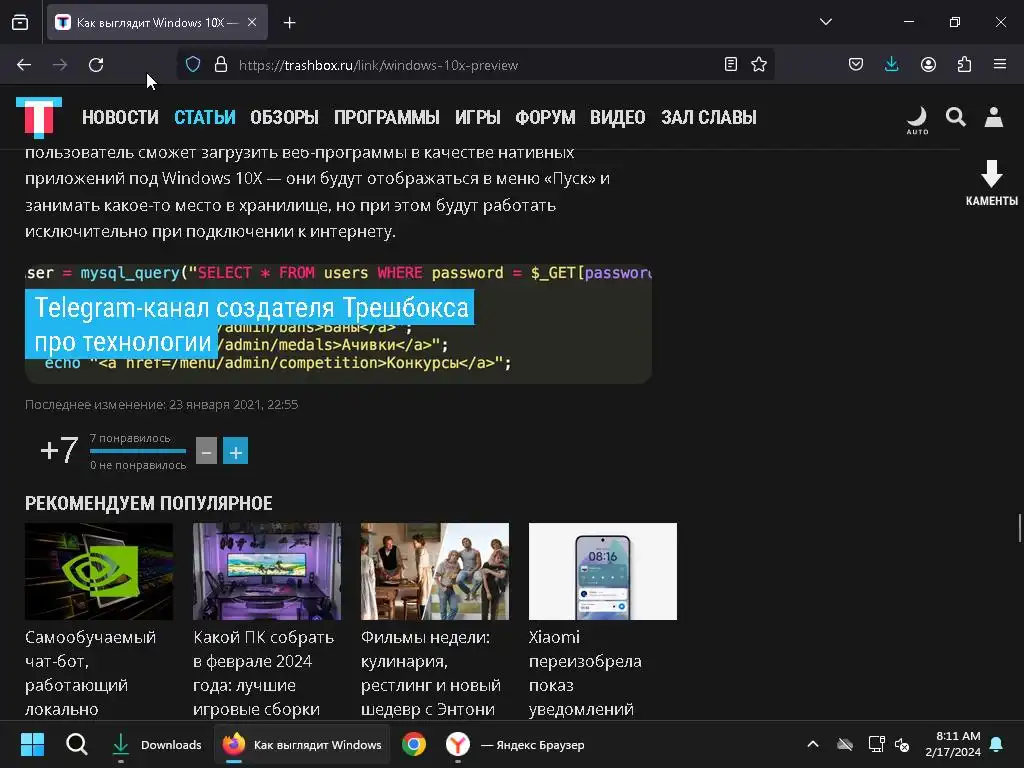
Task: Open the user profile icon on site
Action: point(993,117)
